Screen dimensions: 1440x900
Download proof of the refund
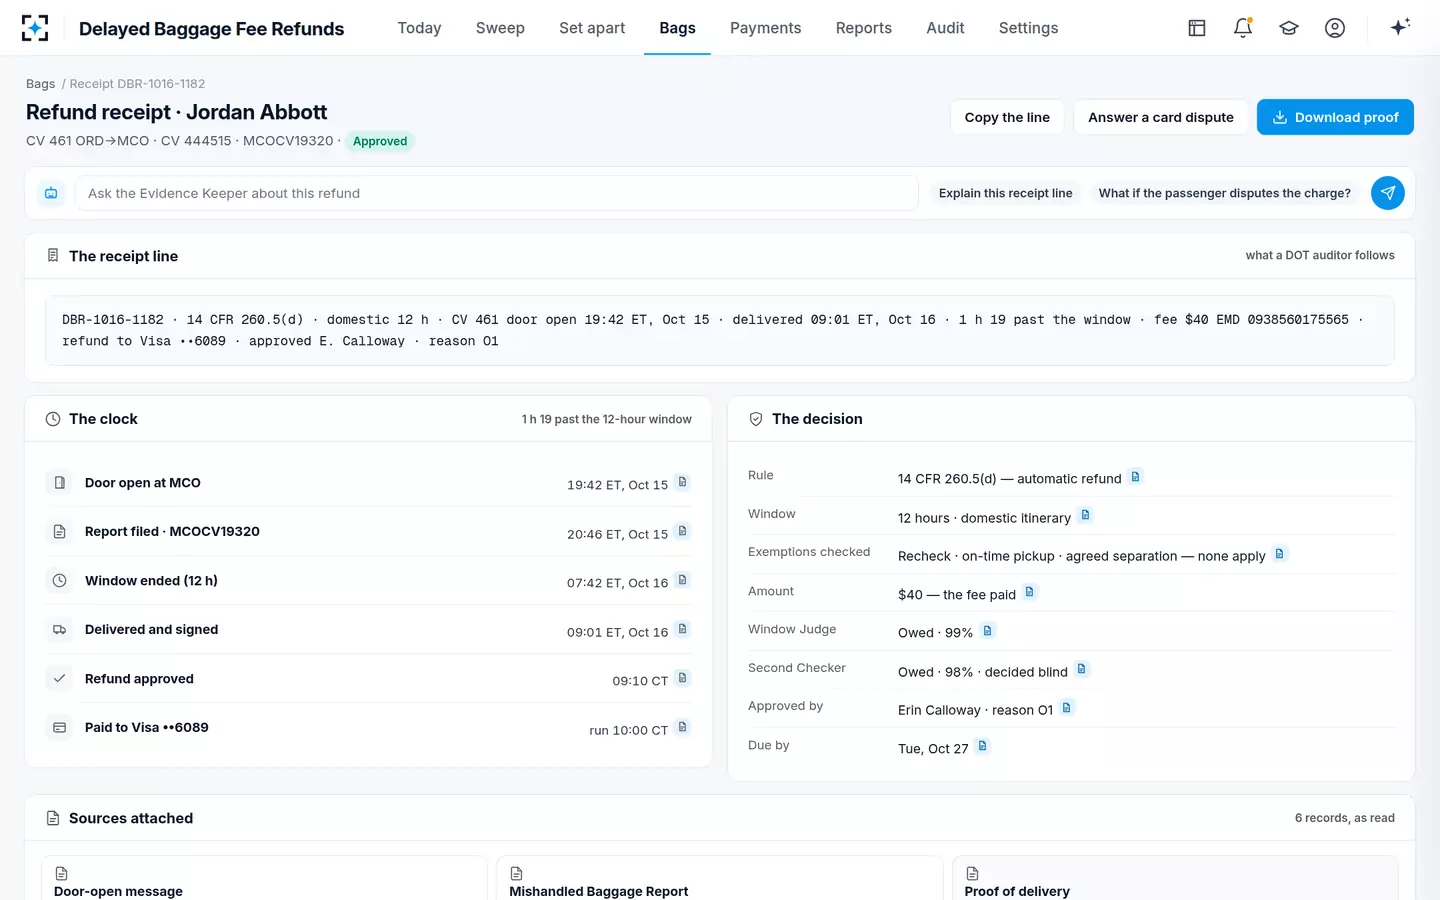[1335, 117]
